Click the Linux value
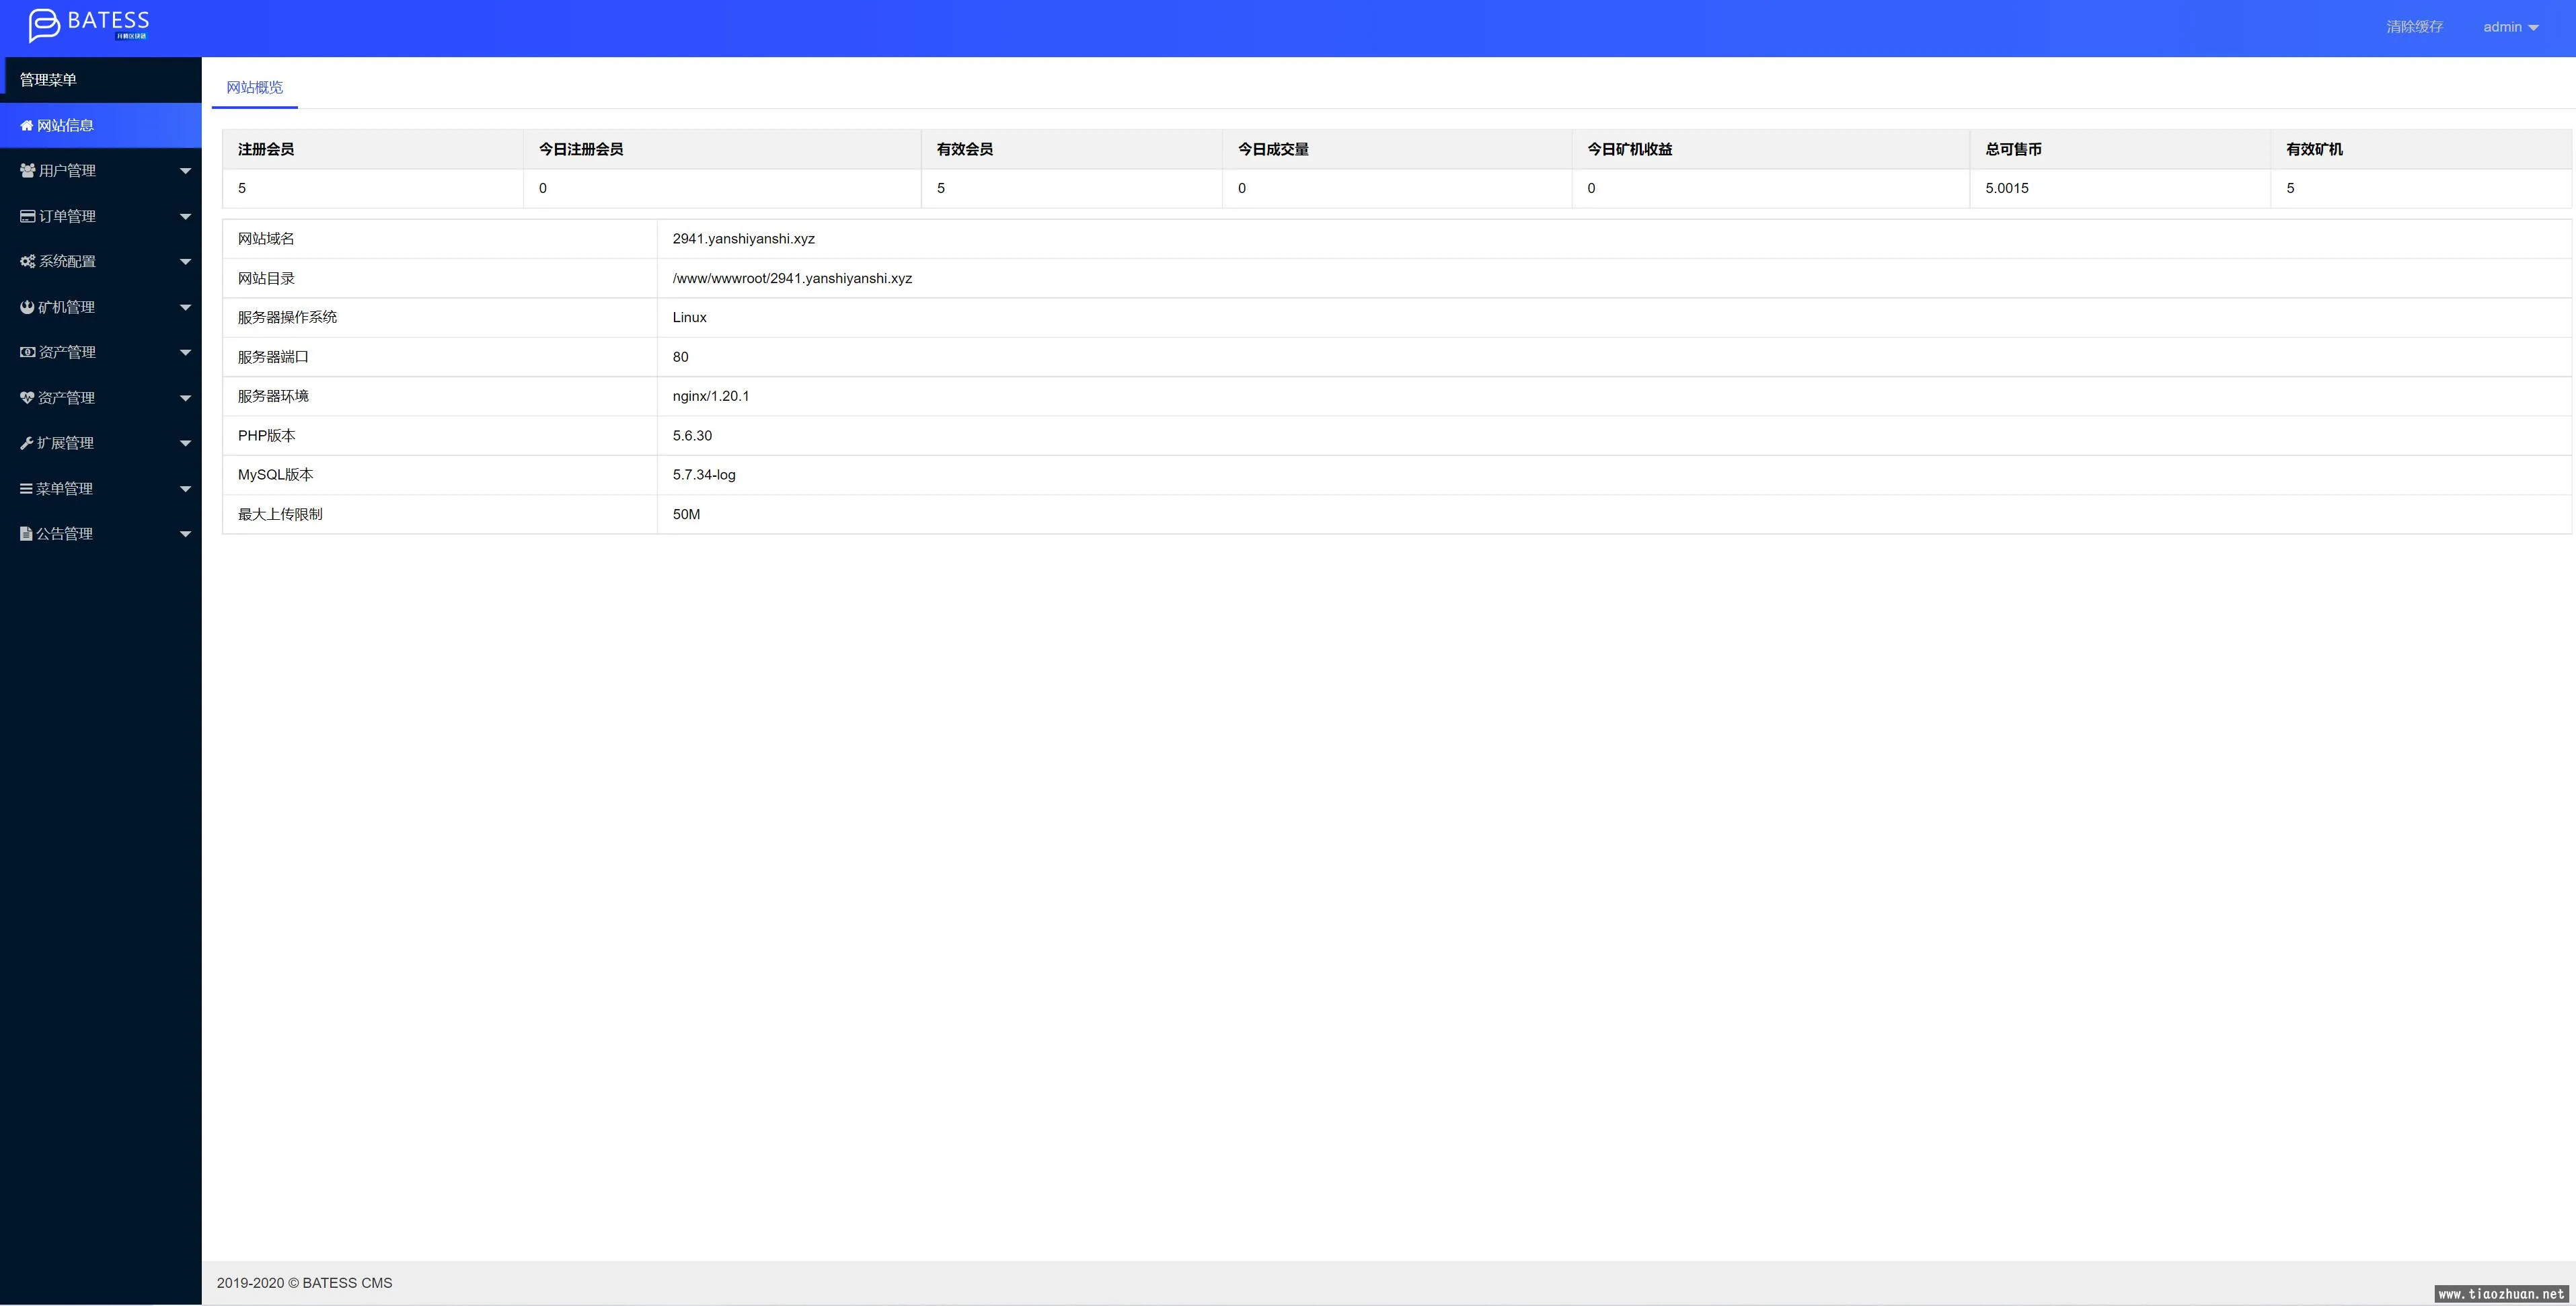Viewport: 2576px width, 1306px height. click(690, 317)
